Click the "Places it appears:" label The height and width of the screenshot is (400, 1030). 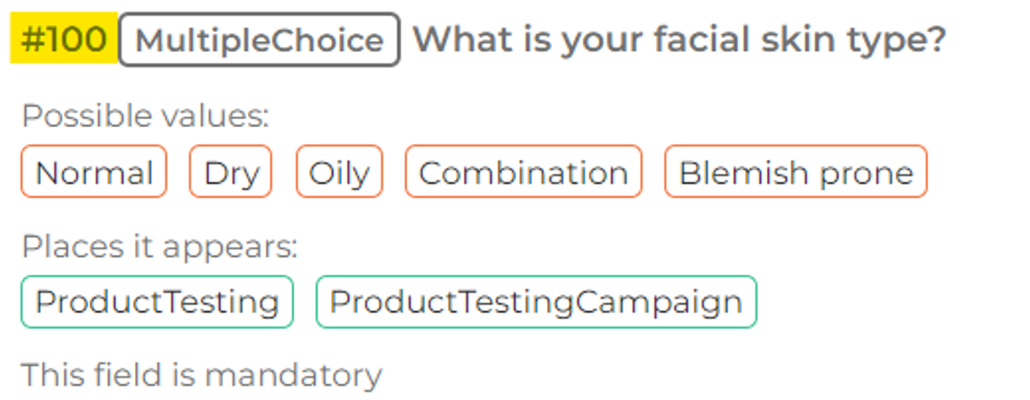(x=159, y=247)
